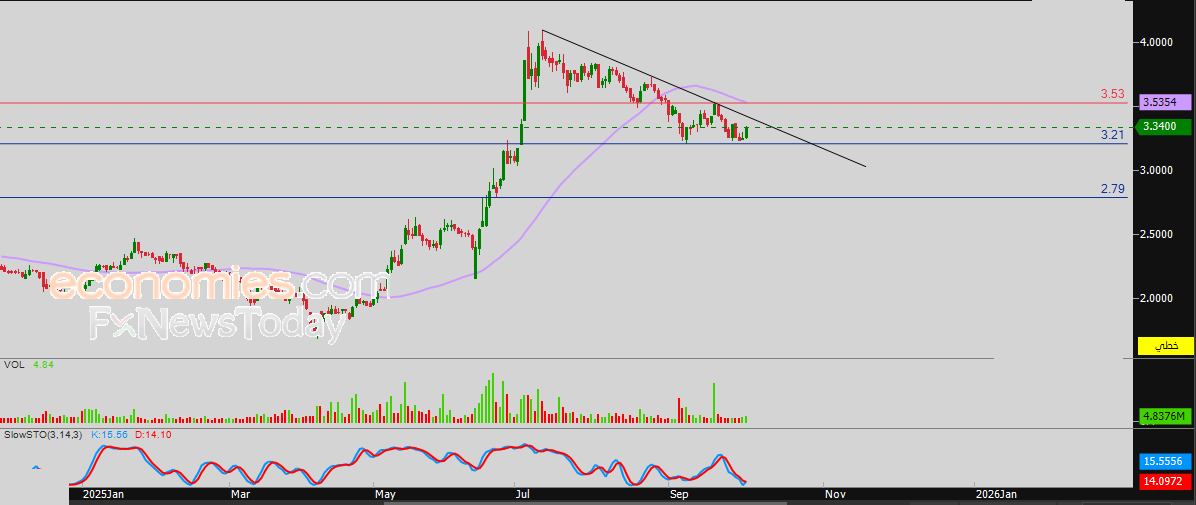Viewport: 1196px width, 505px height.
Task: Click the yellow خطي scale button
Action: [x=1165, y=346]
